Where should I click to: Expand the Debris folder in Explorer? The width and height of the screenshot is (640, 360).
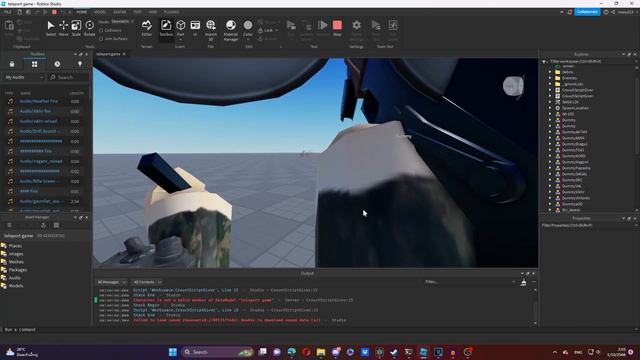[x=550, y=72]
